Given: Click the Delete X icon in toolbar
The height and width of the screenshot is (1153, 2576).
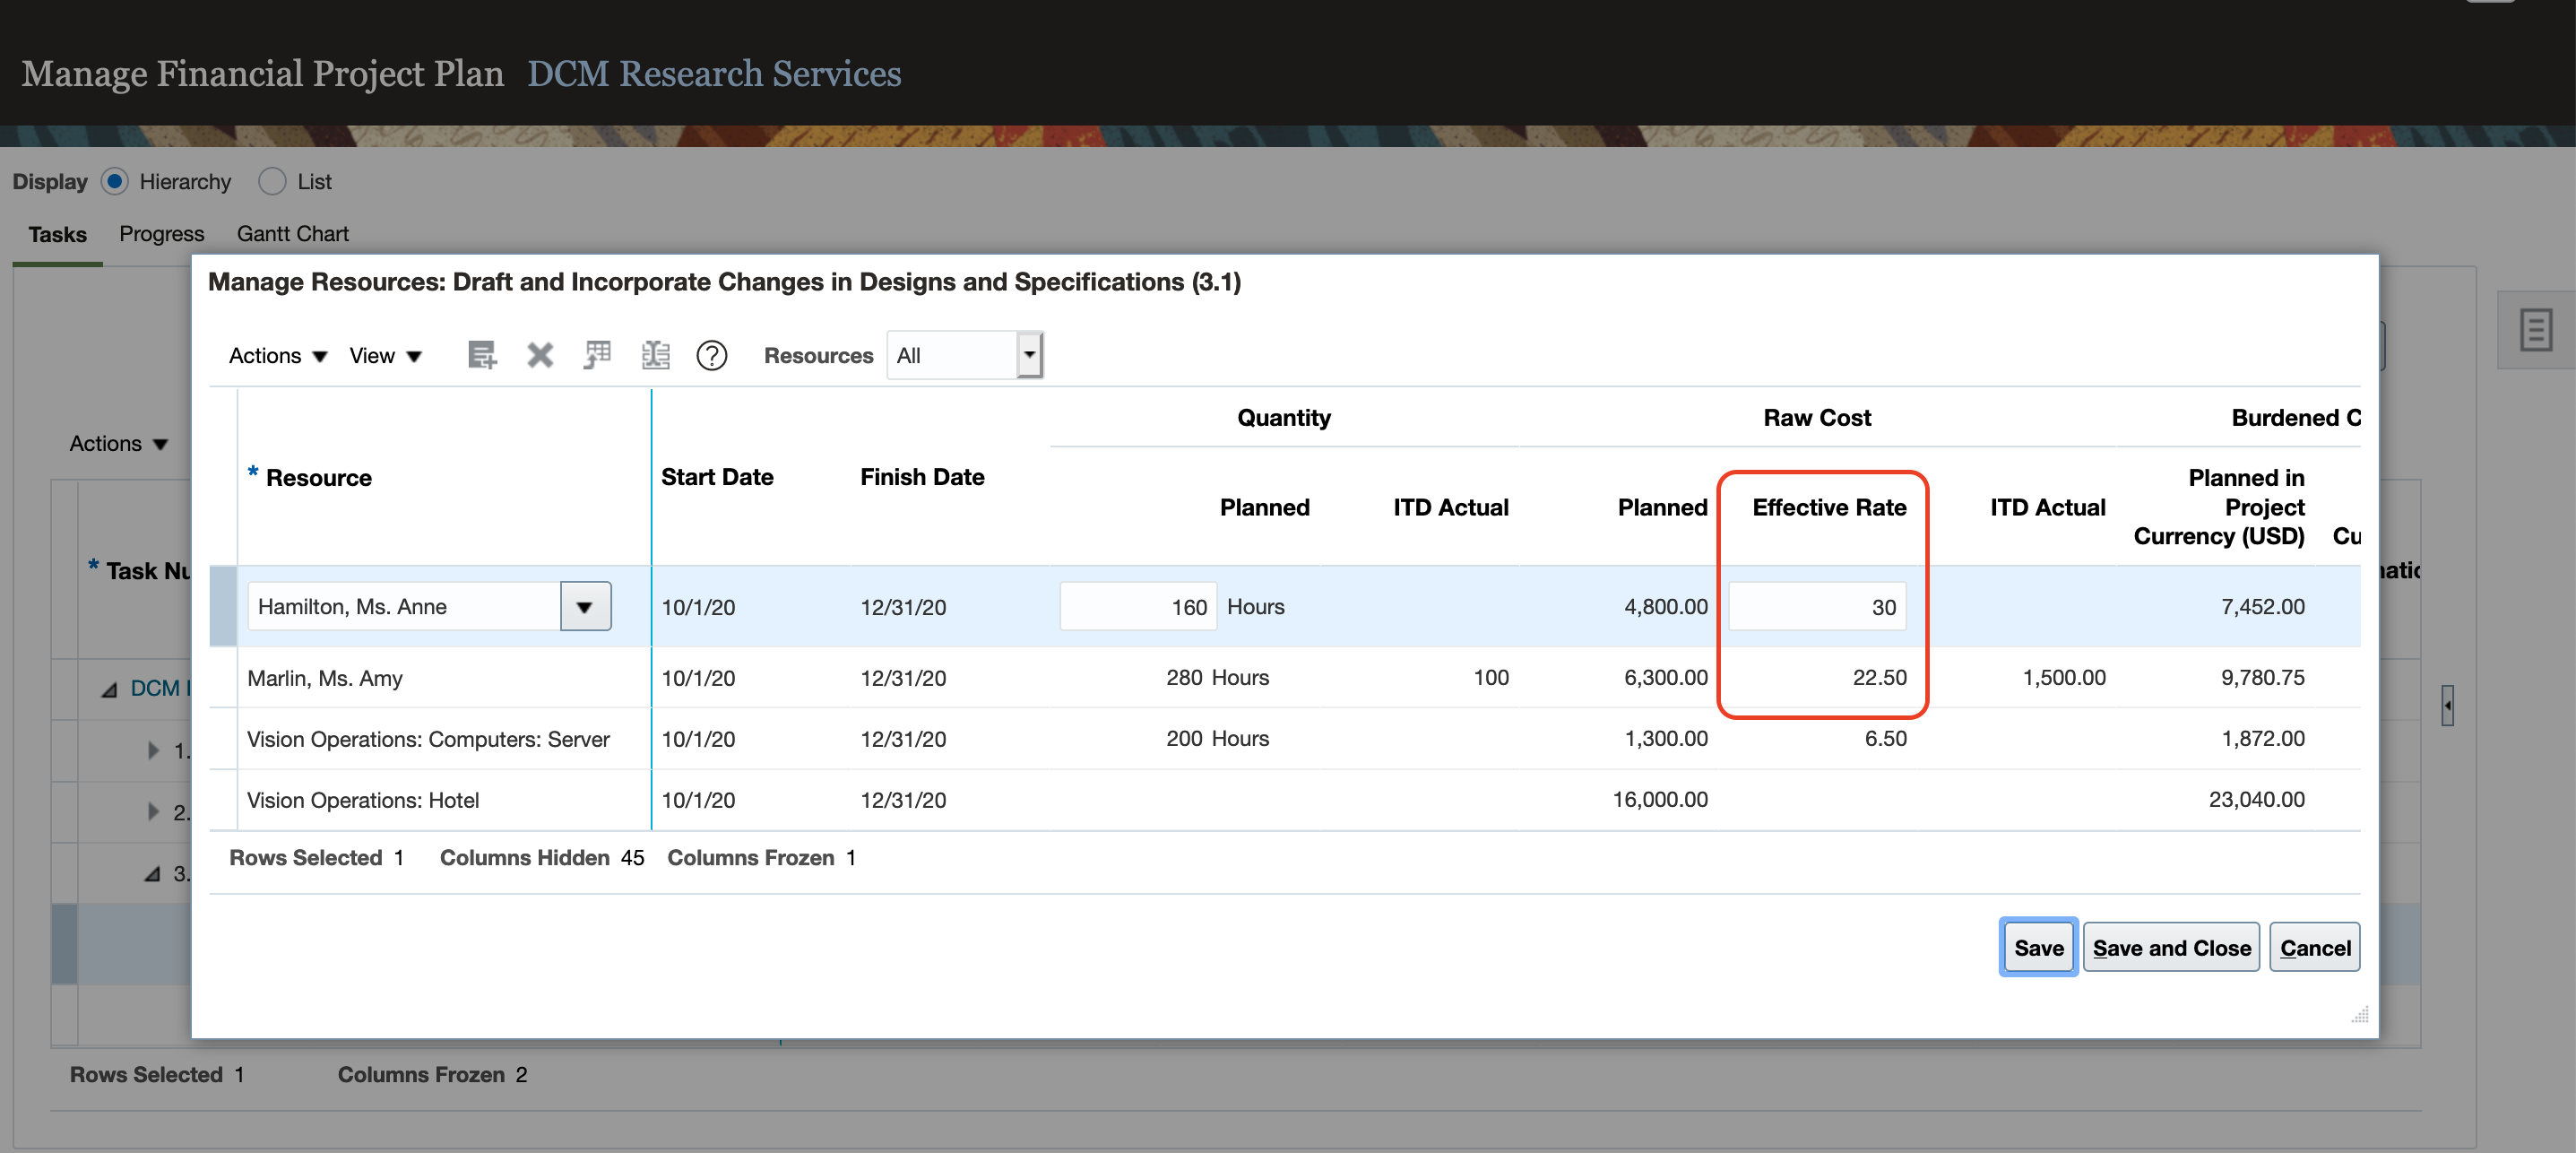Looking at the screenshot, I should (540, 355).
